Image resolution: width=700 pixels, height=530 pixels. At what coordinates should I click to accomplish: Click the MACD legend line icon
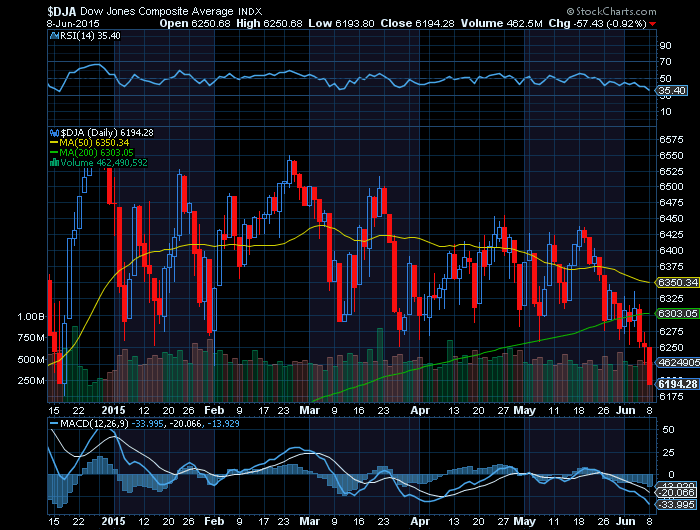point(54,423)
